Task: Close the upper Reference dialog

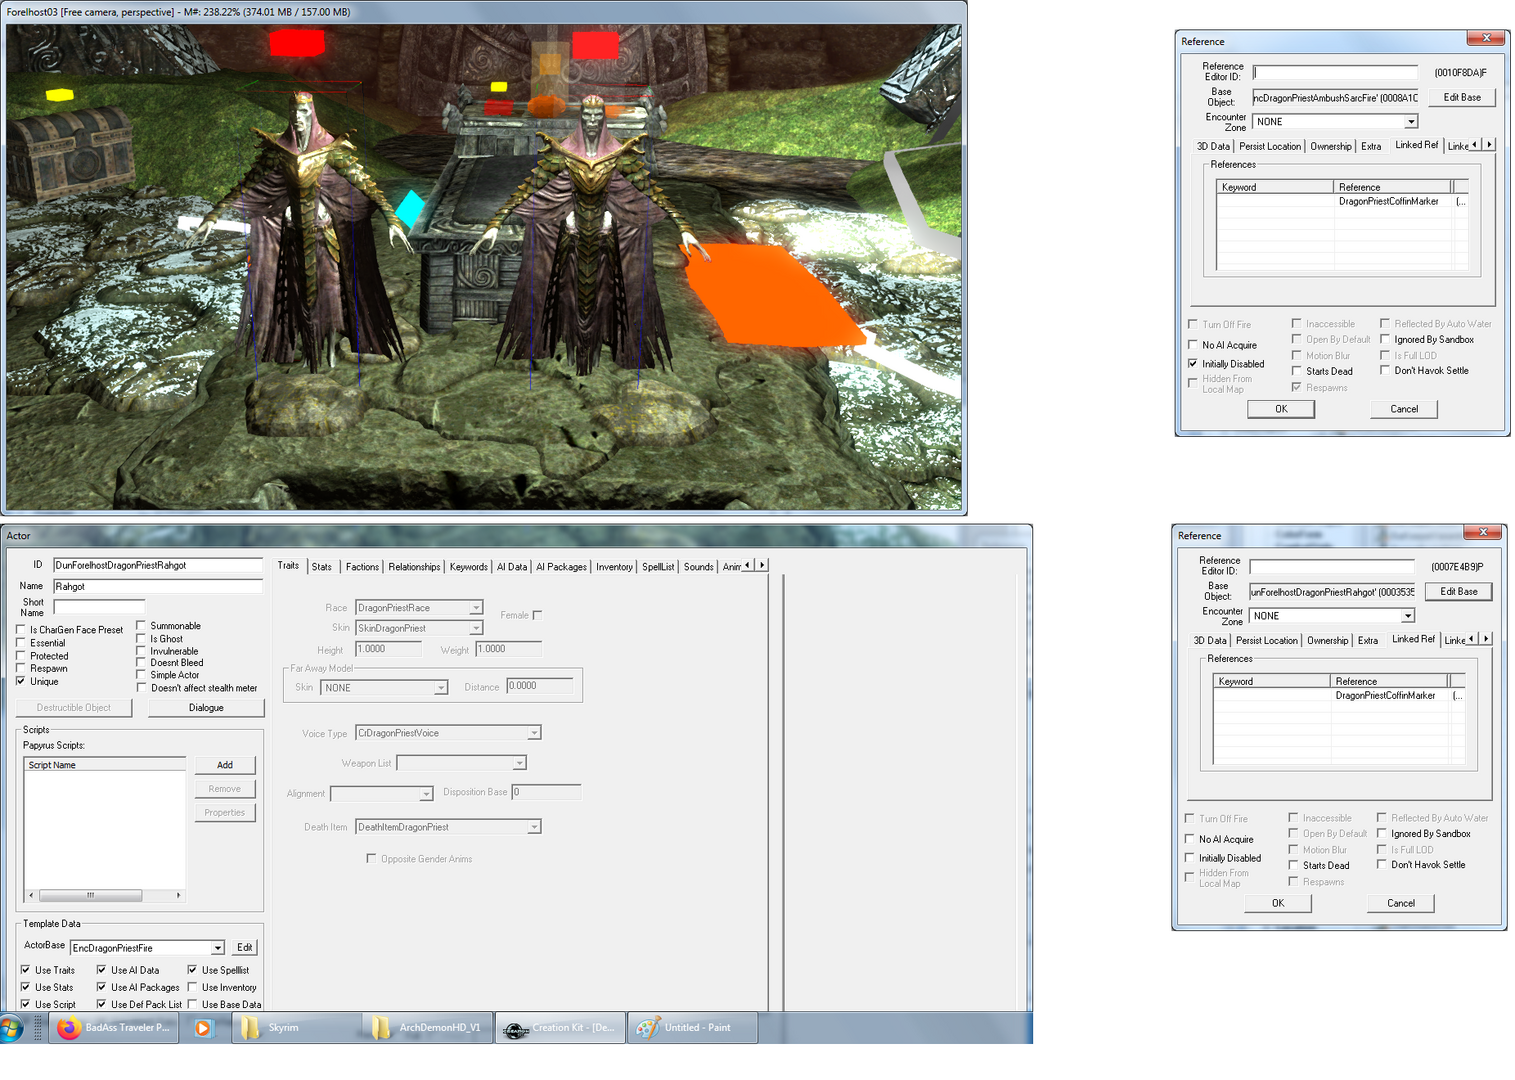Action: (x=1485, y=38)
